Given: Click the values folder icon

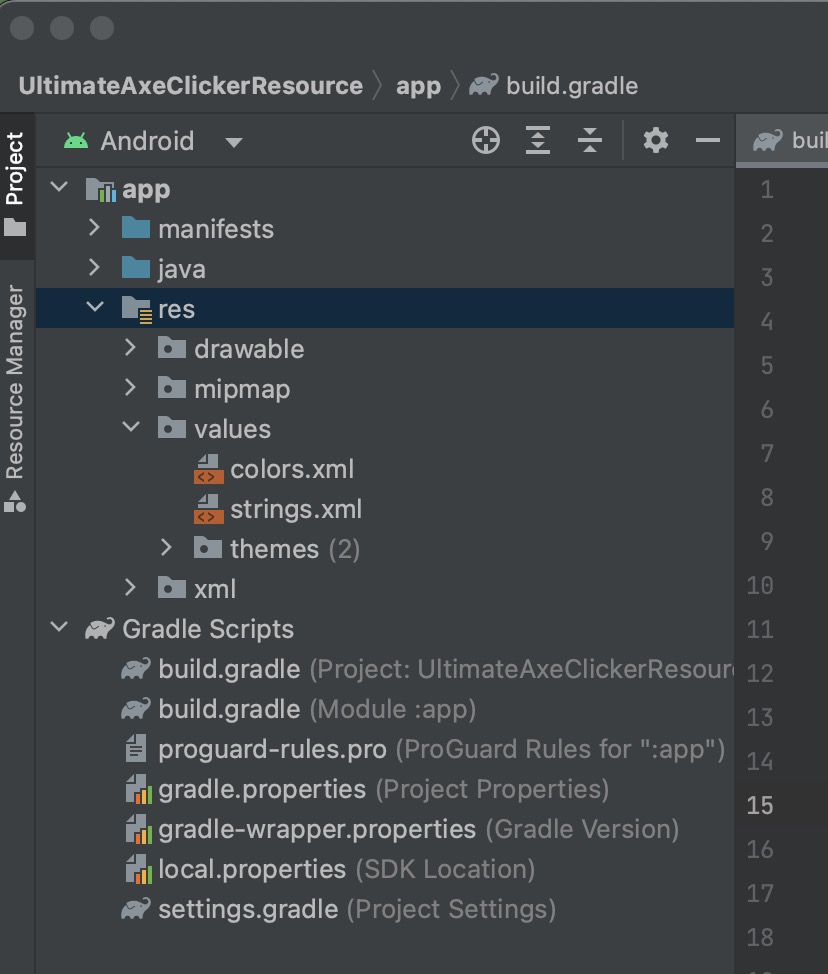Looking at the screenshot, I should click(x=172, y=427).
